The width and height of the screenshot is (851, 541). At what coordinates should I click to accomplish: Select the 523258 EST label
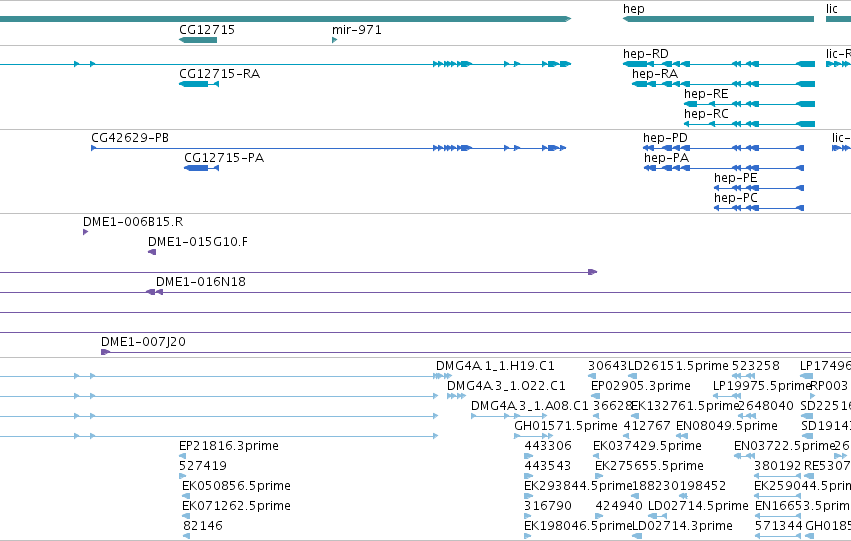pyautogui.click(x=756, y=366)
